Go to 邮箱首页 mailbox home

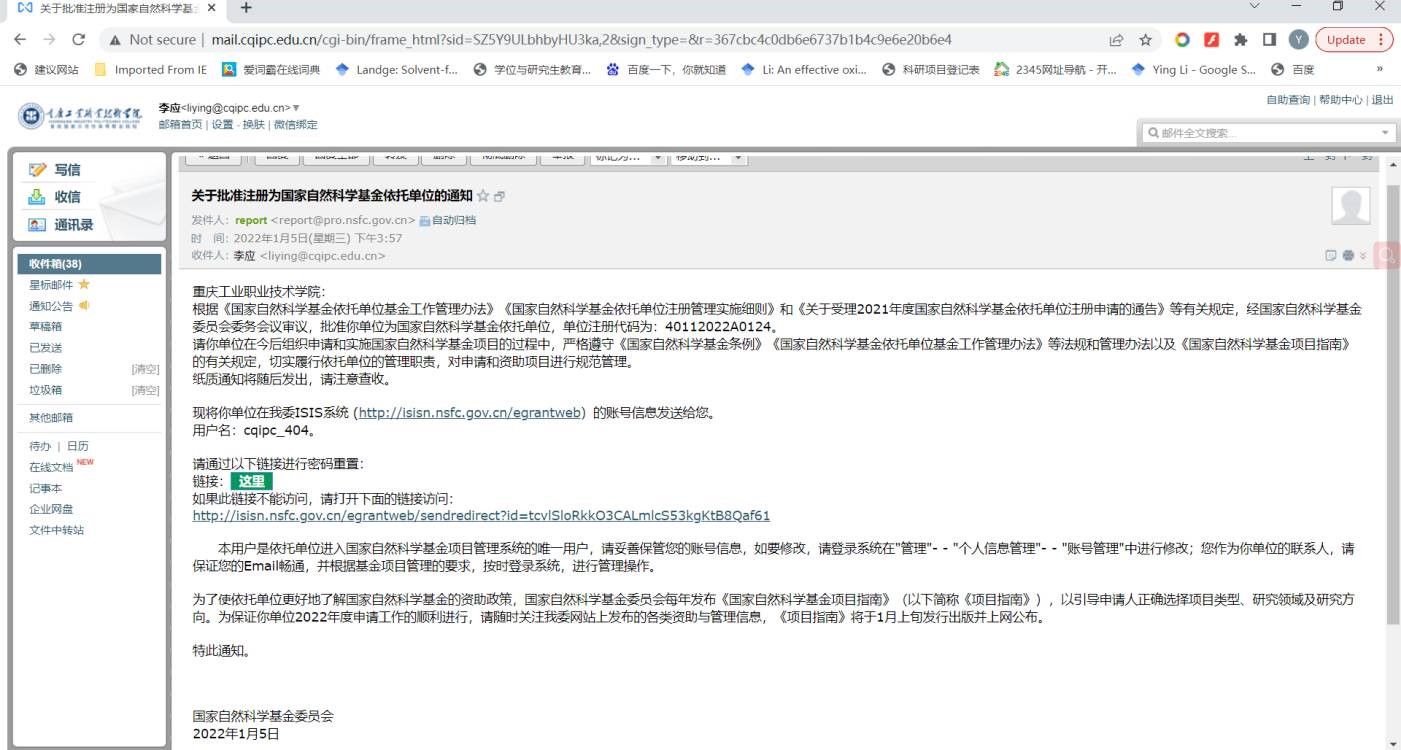tap(181, 125)
